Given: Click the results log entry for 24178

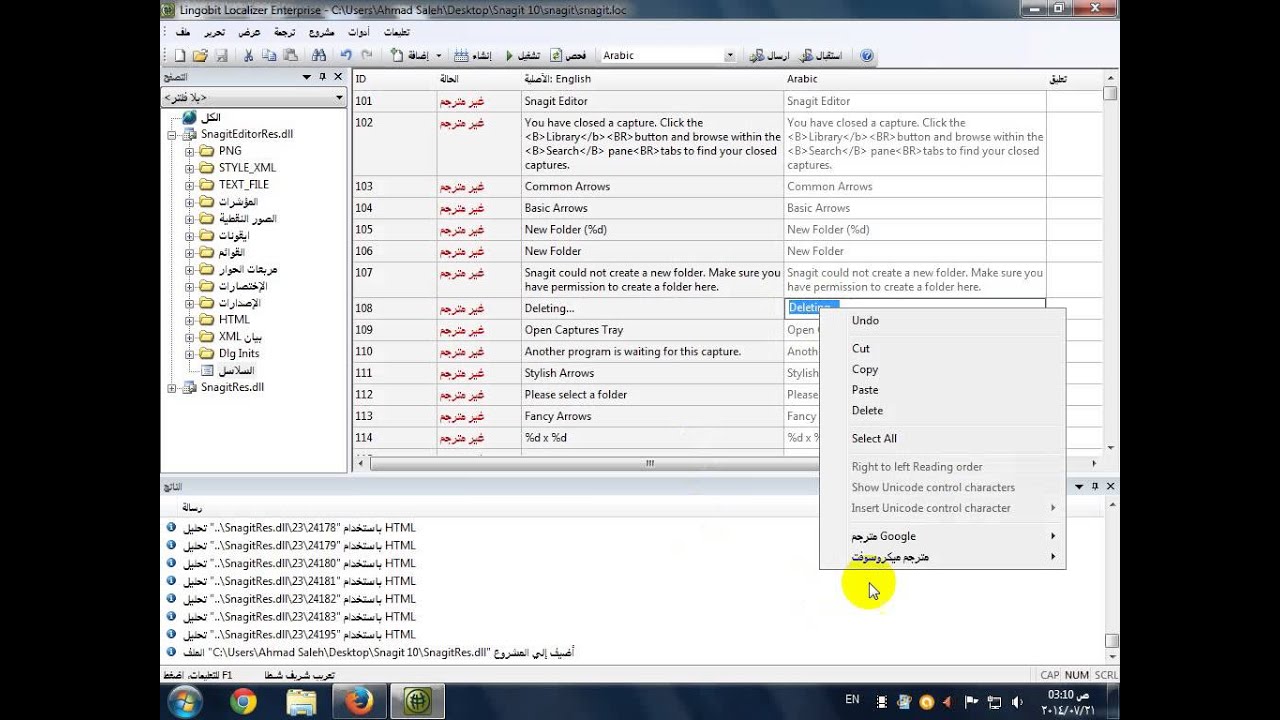Looking at the screenshot, I should (x=299, y=528).
